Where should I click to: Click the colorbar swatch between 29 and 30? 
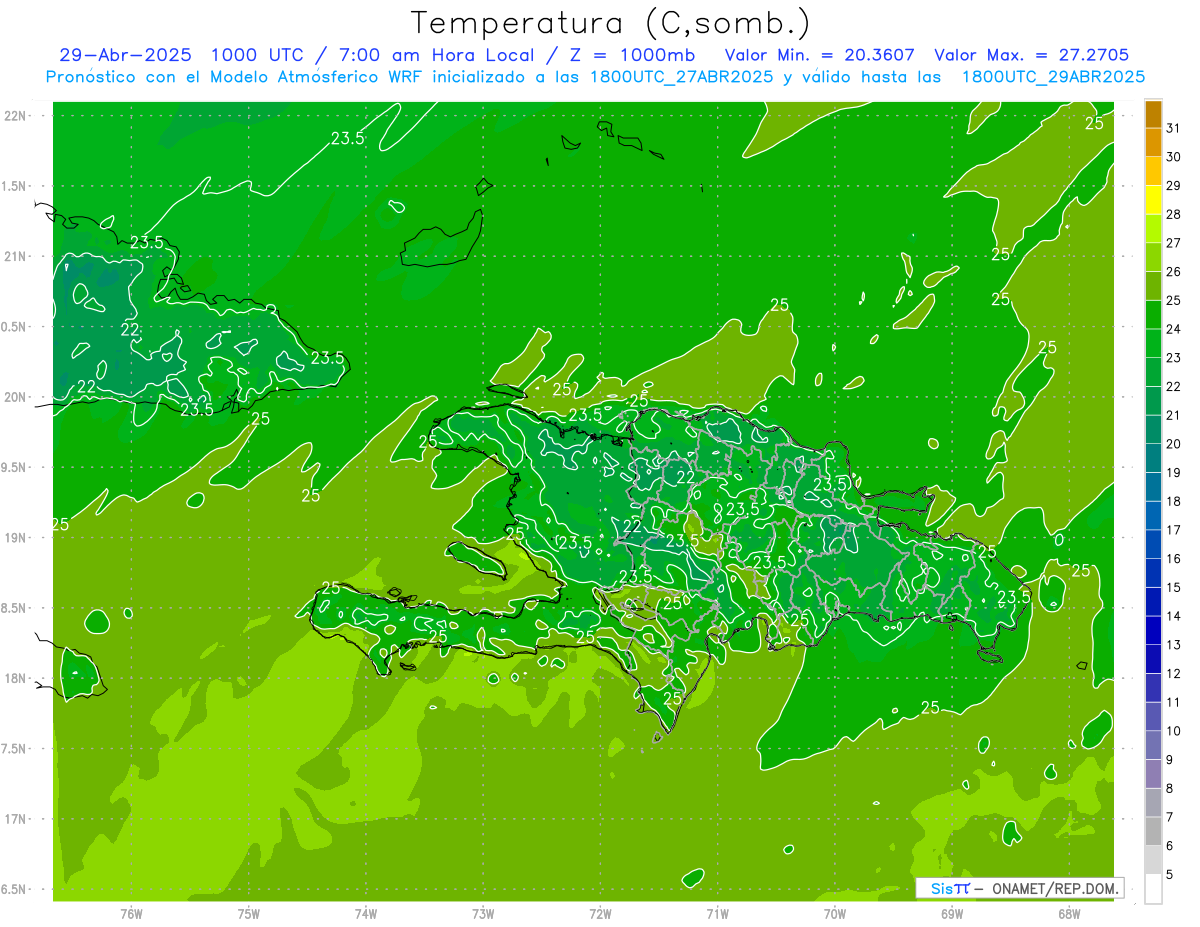[1153, 171]
